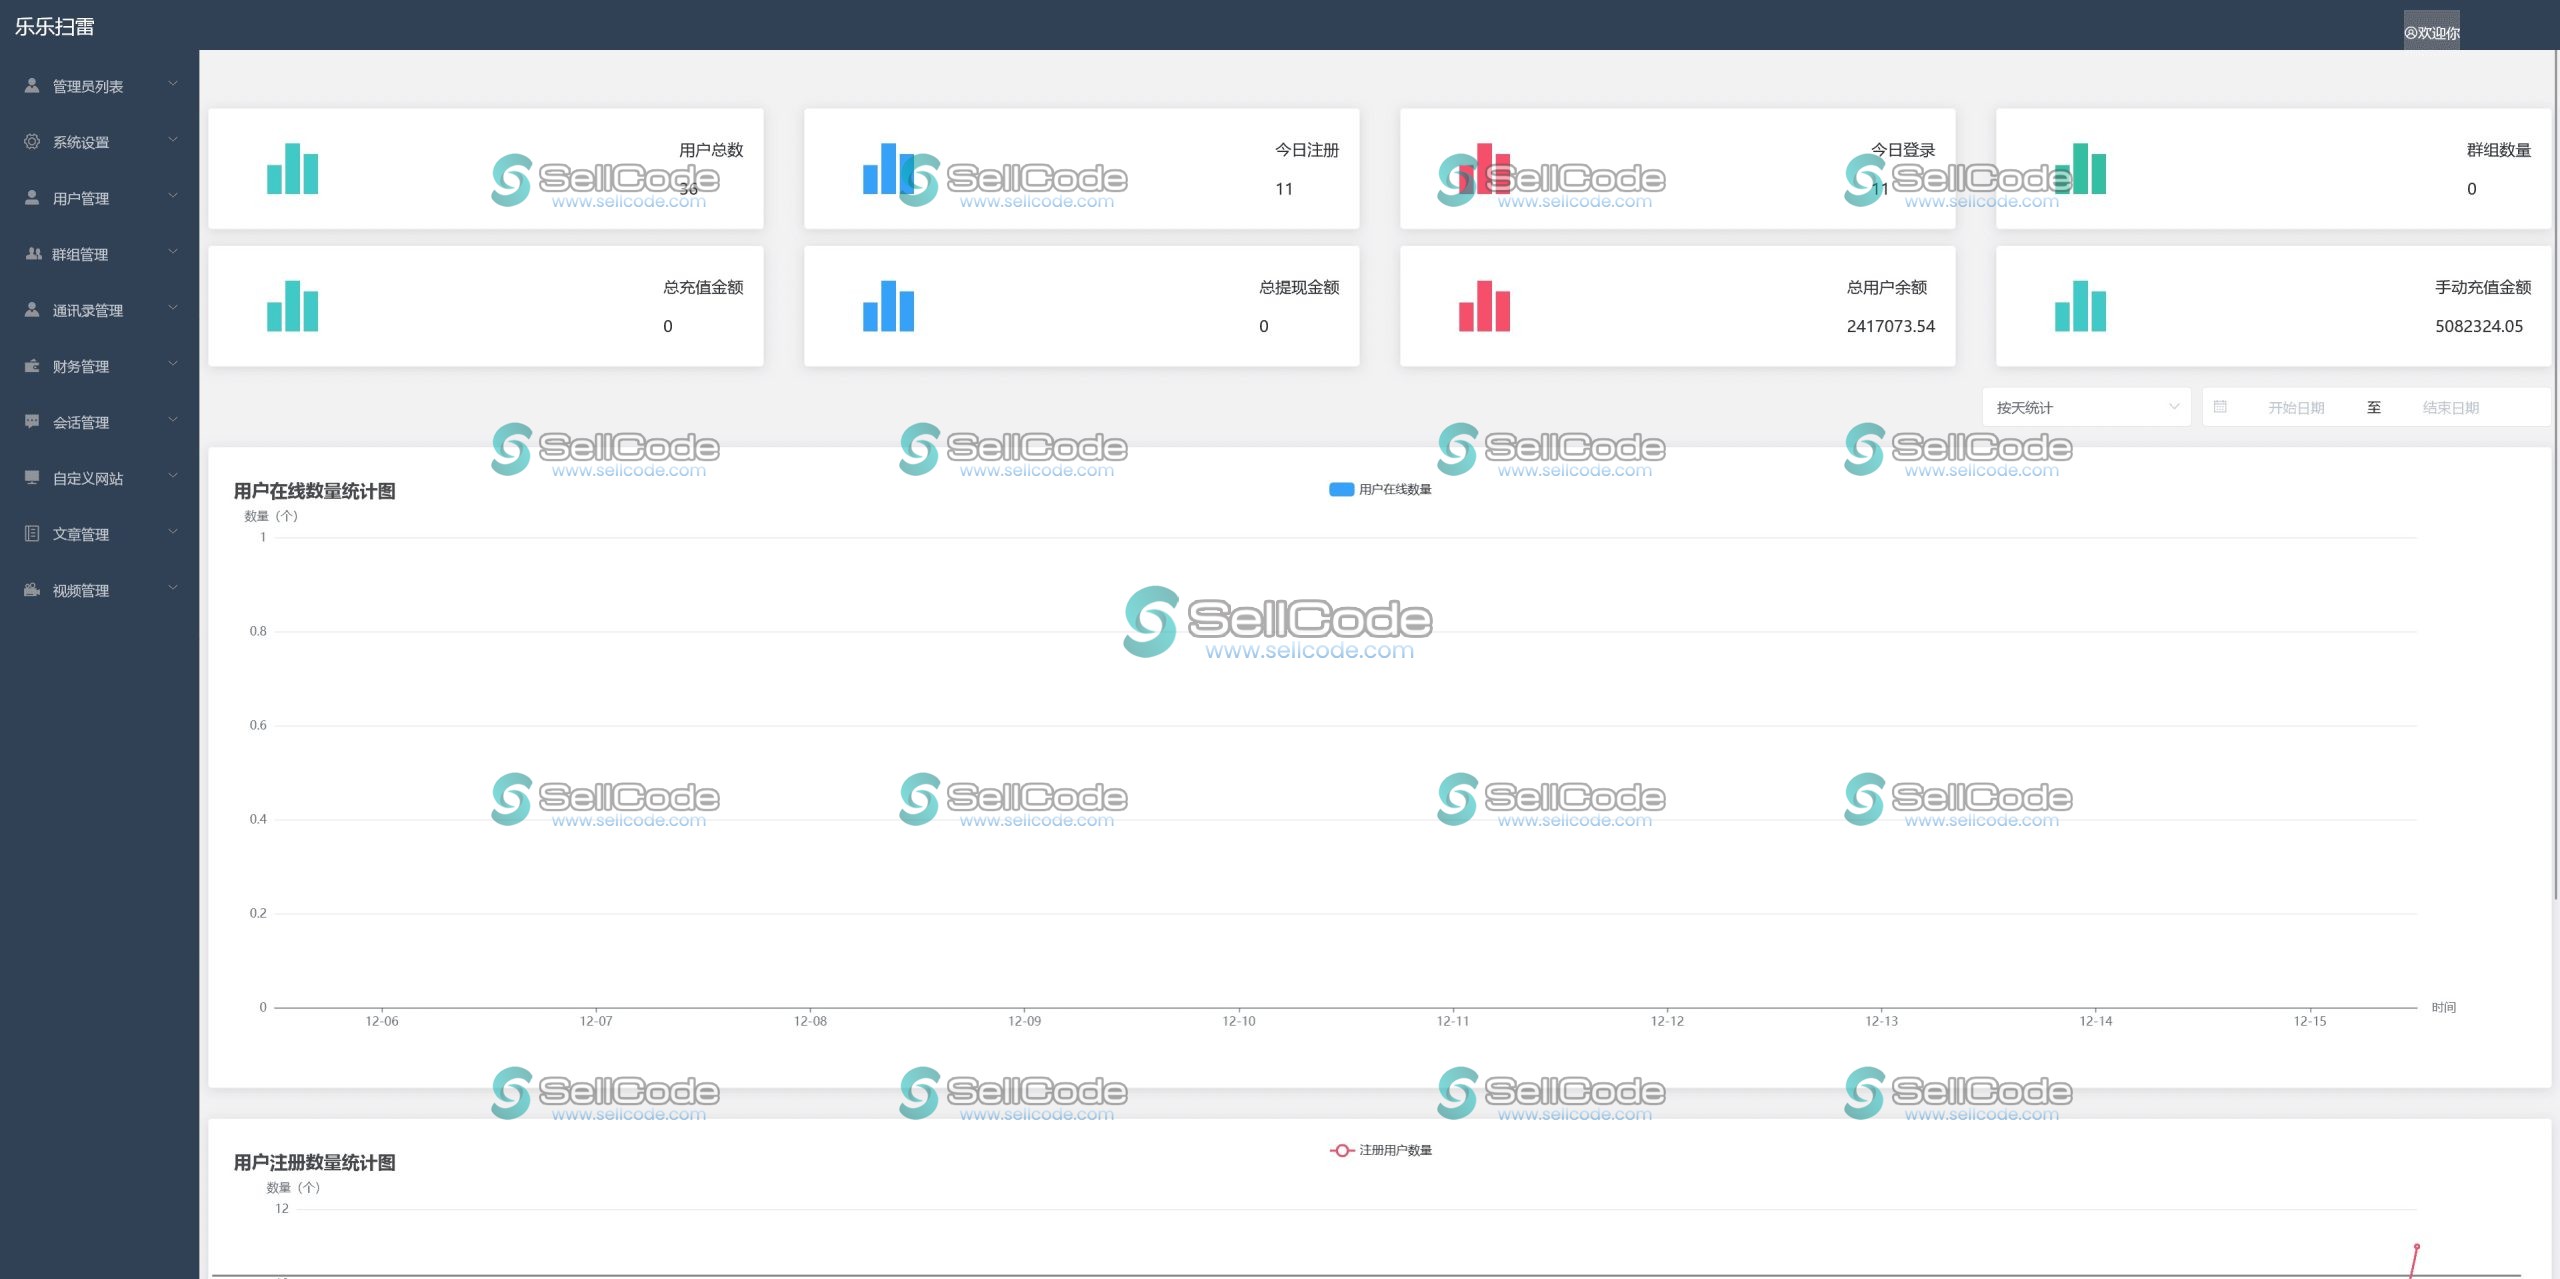Toggle the 注册用户数量 legend series
The width and height of the screenshot is (2560, 1279).
pyautogui.click(x=1380, y=1150)
